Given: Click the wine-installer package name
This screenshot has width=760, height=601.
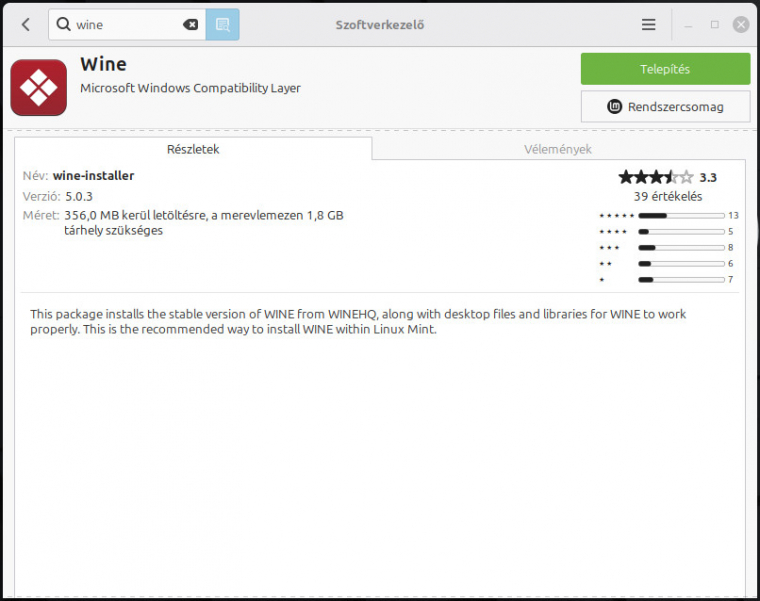Looking at the screenshot, I should 93,176.
